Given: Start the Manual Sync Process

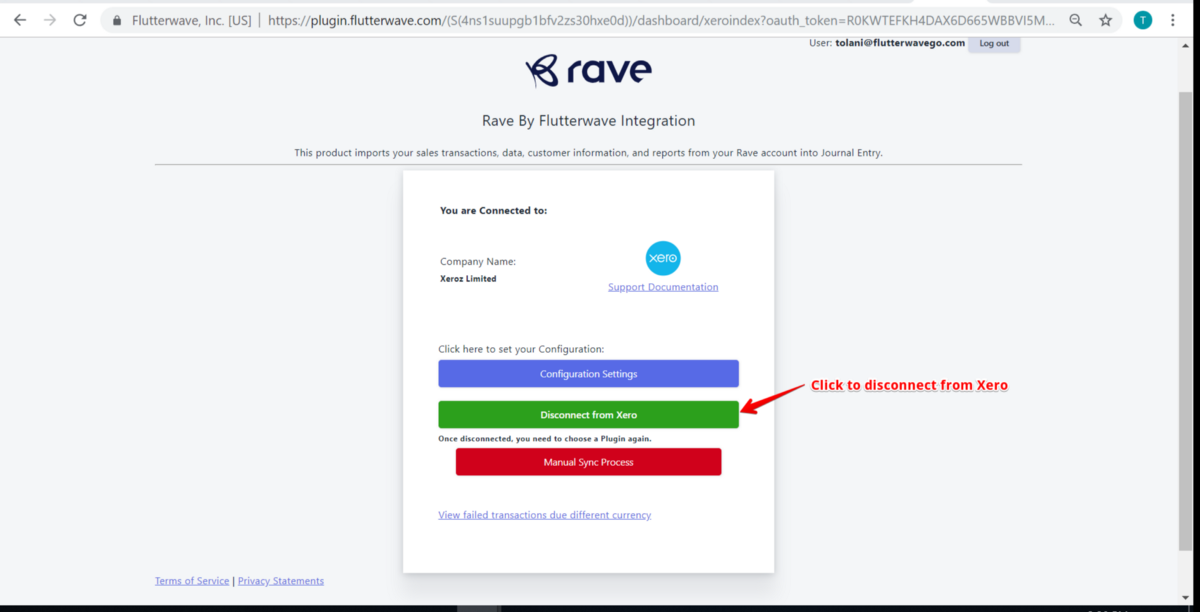Looking at the screenshot, I should point(588,462).
